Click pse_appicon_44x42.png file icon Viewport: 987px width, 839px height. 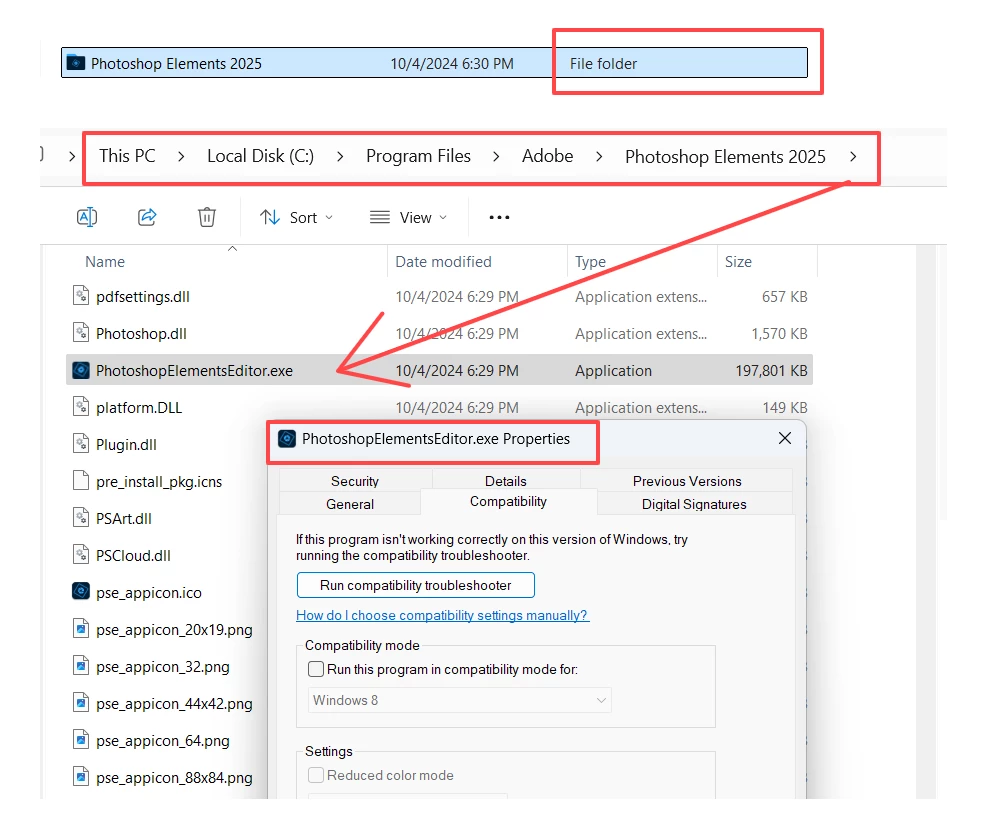tap(81, 703)
